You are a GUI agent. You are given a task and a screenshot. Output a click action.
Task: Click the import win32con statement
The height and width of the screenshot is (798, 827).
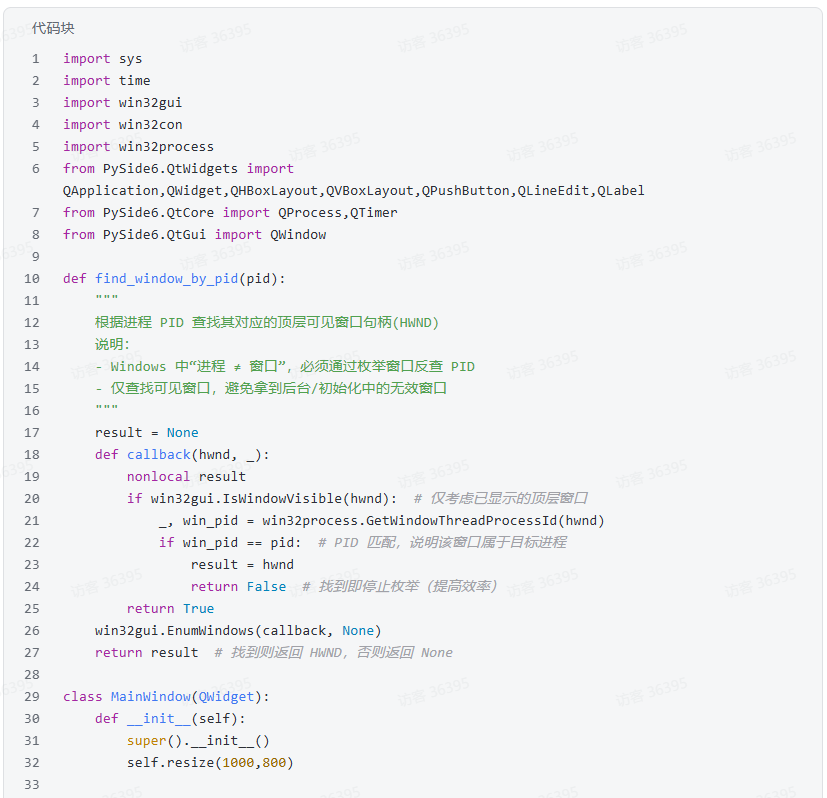122,125
